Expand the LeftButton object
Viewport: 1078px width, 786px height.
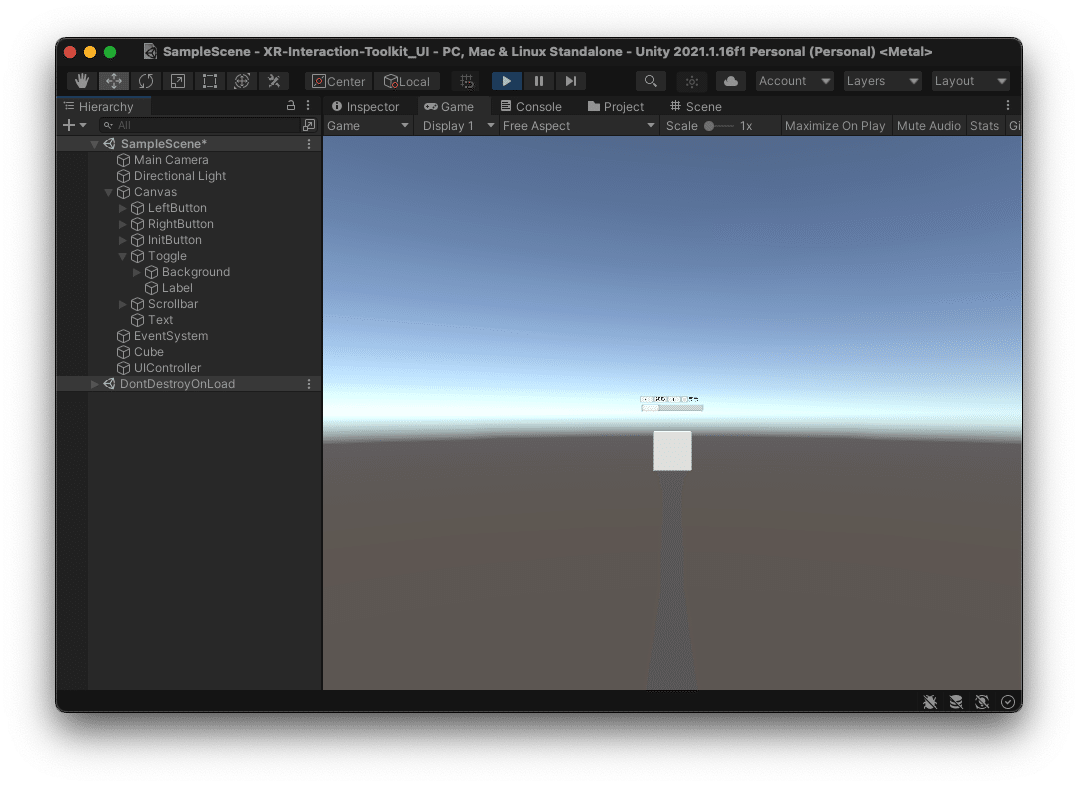[x=122, y=208]
